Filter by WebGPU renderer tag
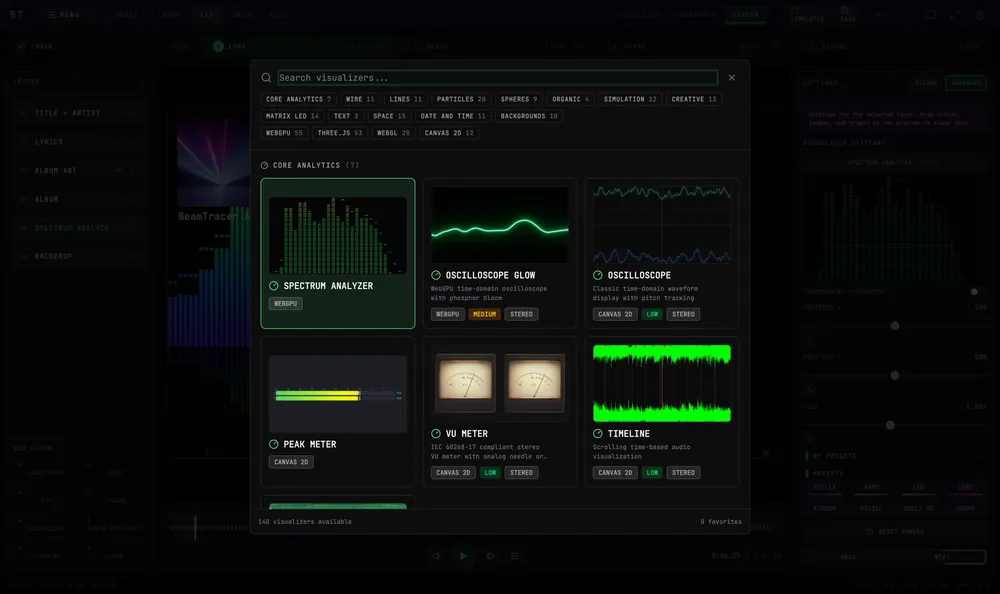This screenshot has height=594, width=1000. 284,133
